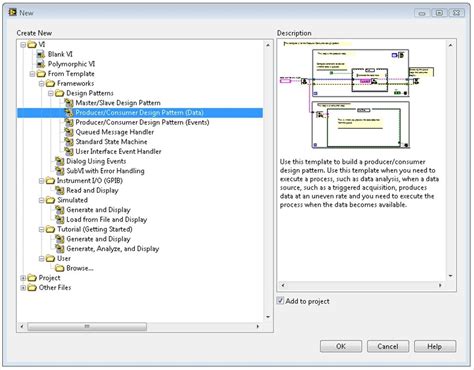This screenshot has height=370, width=474.
Task: Toggle the Add to project checkbox
Action: [x=281, y=301]
